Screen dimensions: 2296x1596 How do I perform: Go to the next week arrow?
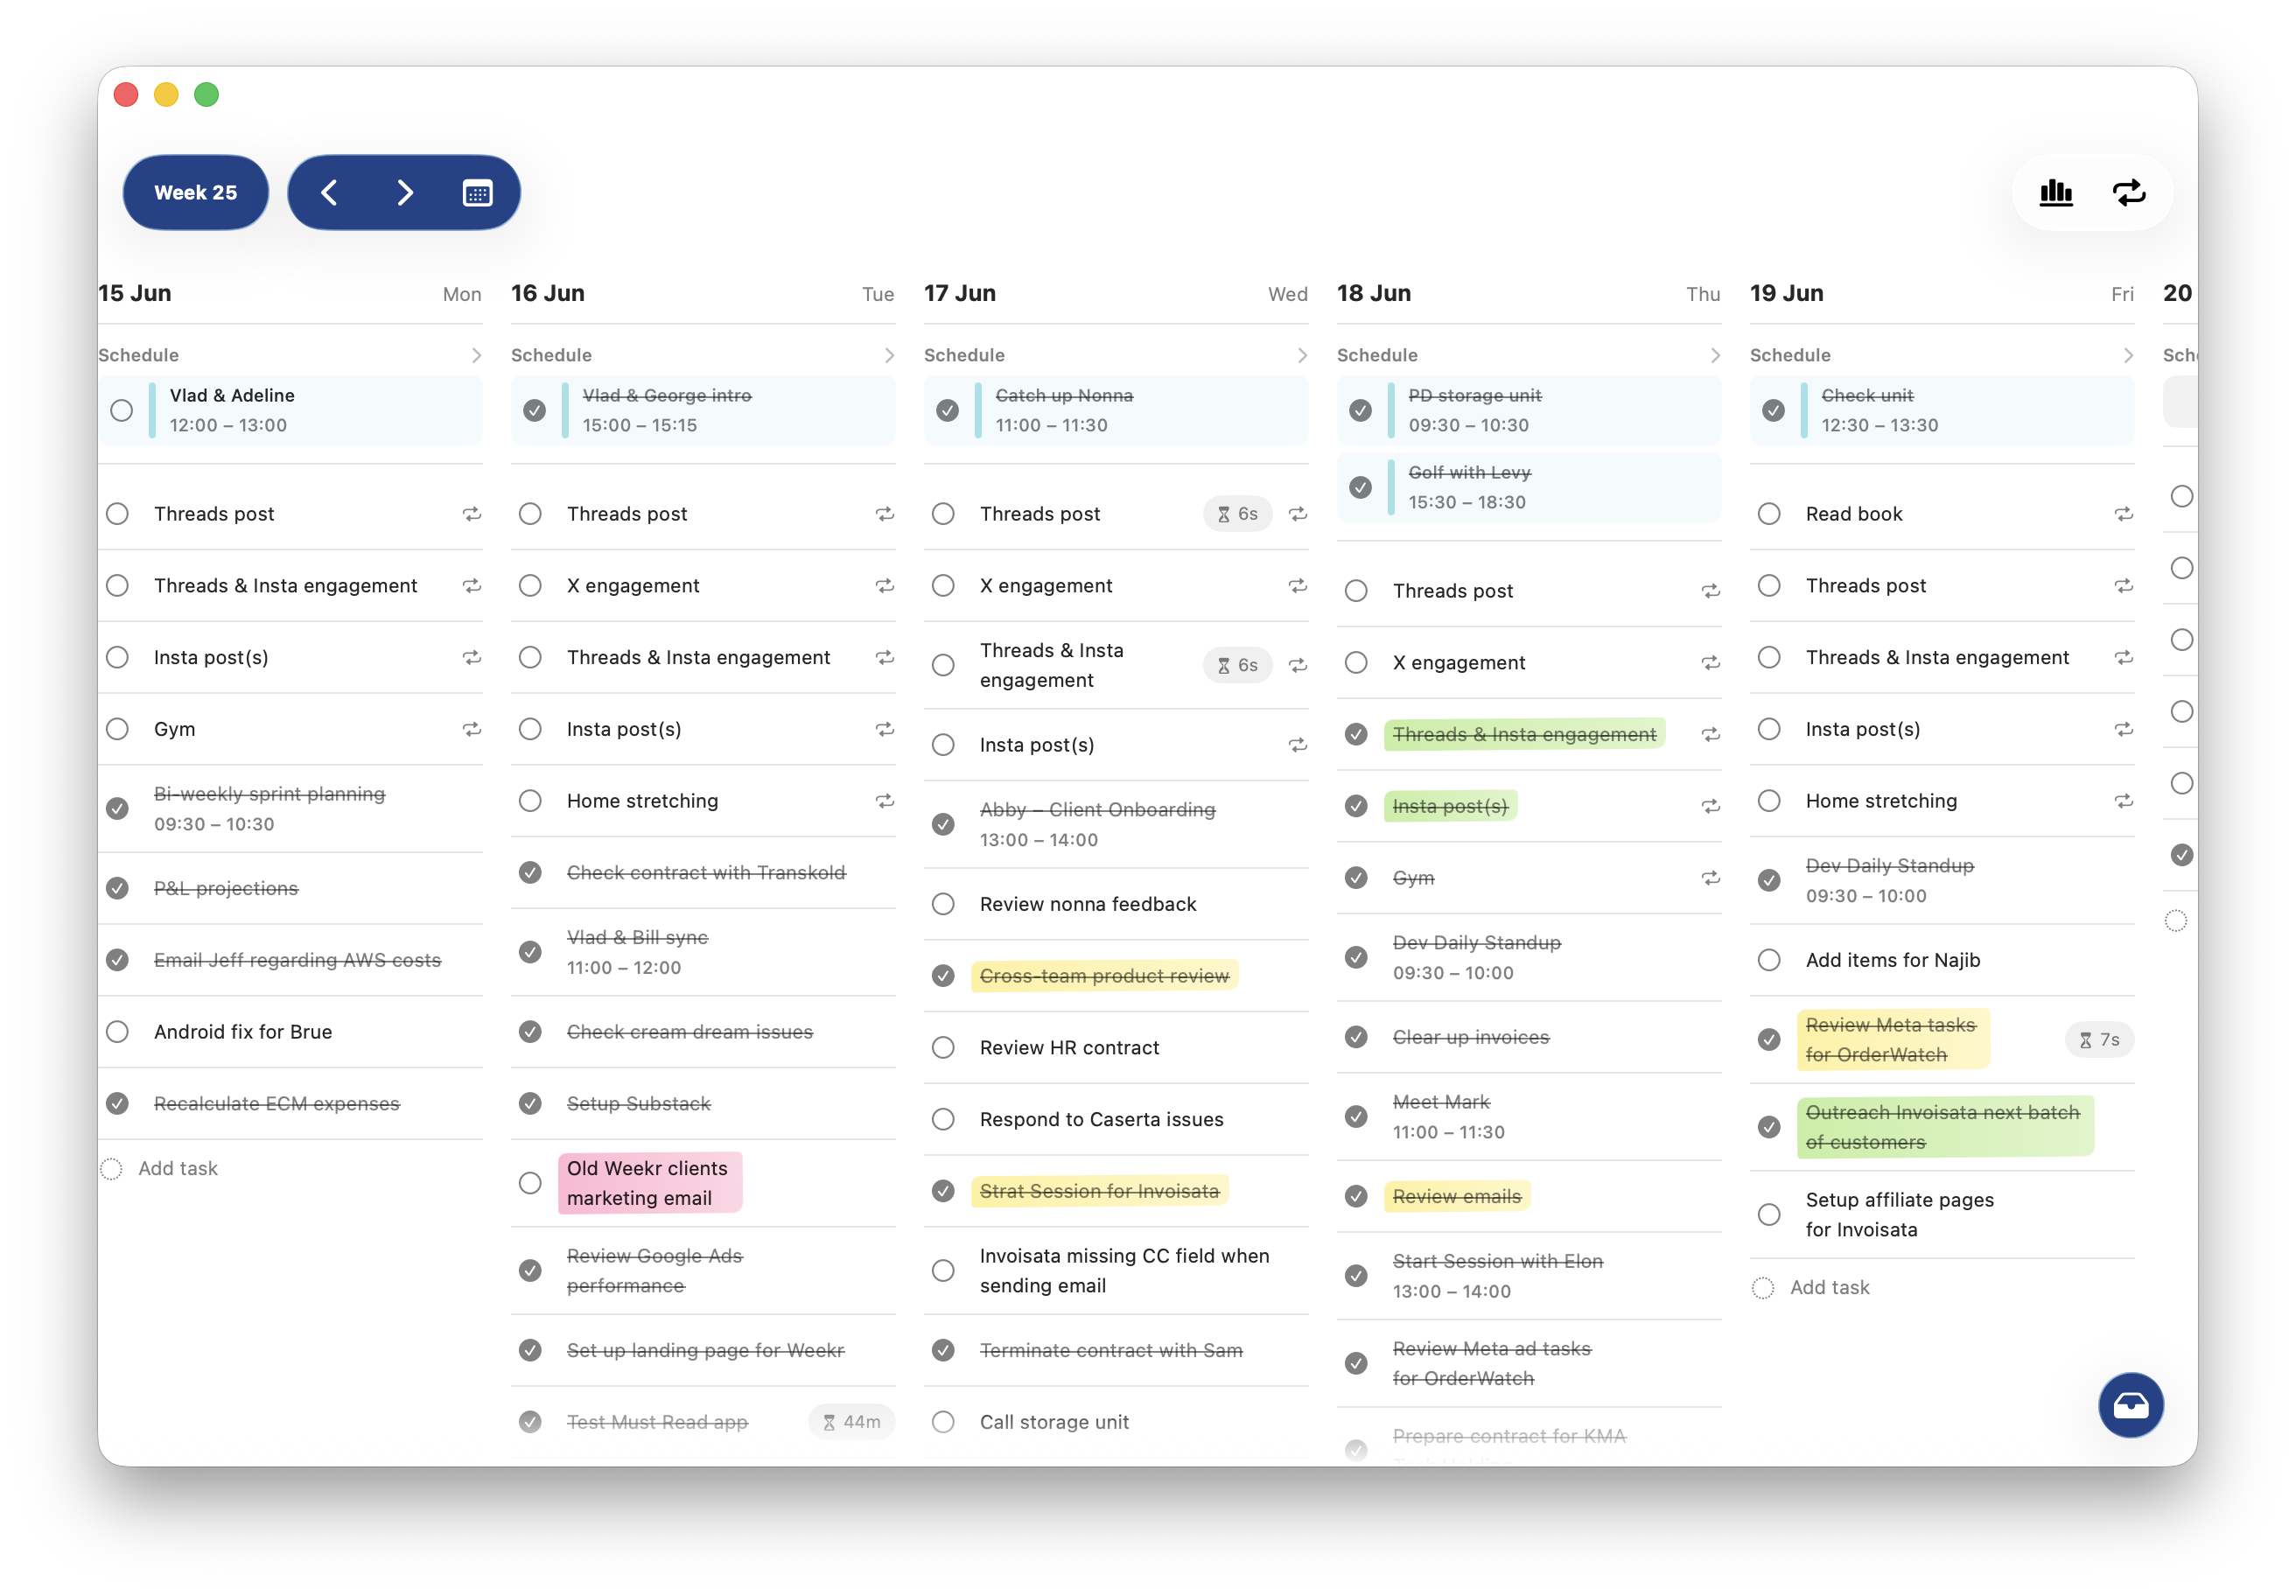[x=404, y=192]
